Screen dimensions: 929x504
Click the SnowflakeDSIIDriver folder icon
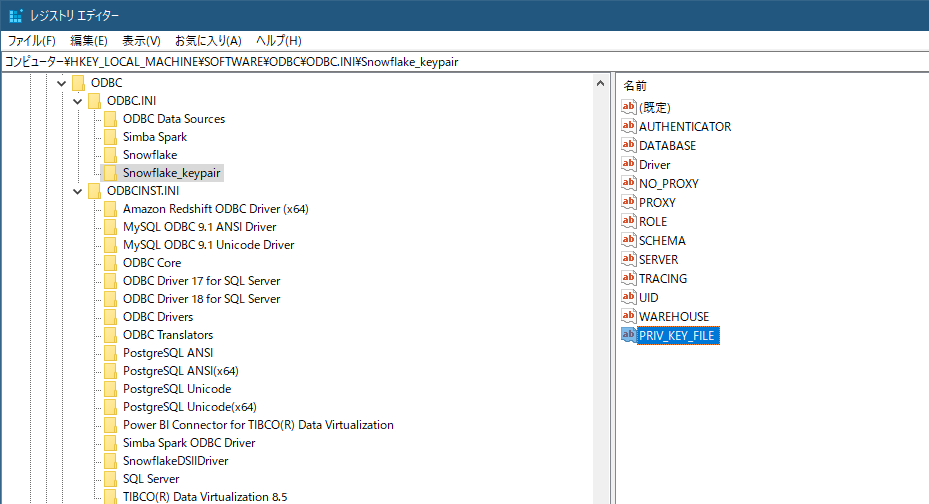click(x=110, y=461)
